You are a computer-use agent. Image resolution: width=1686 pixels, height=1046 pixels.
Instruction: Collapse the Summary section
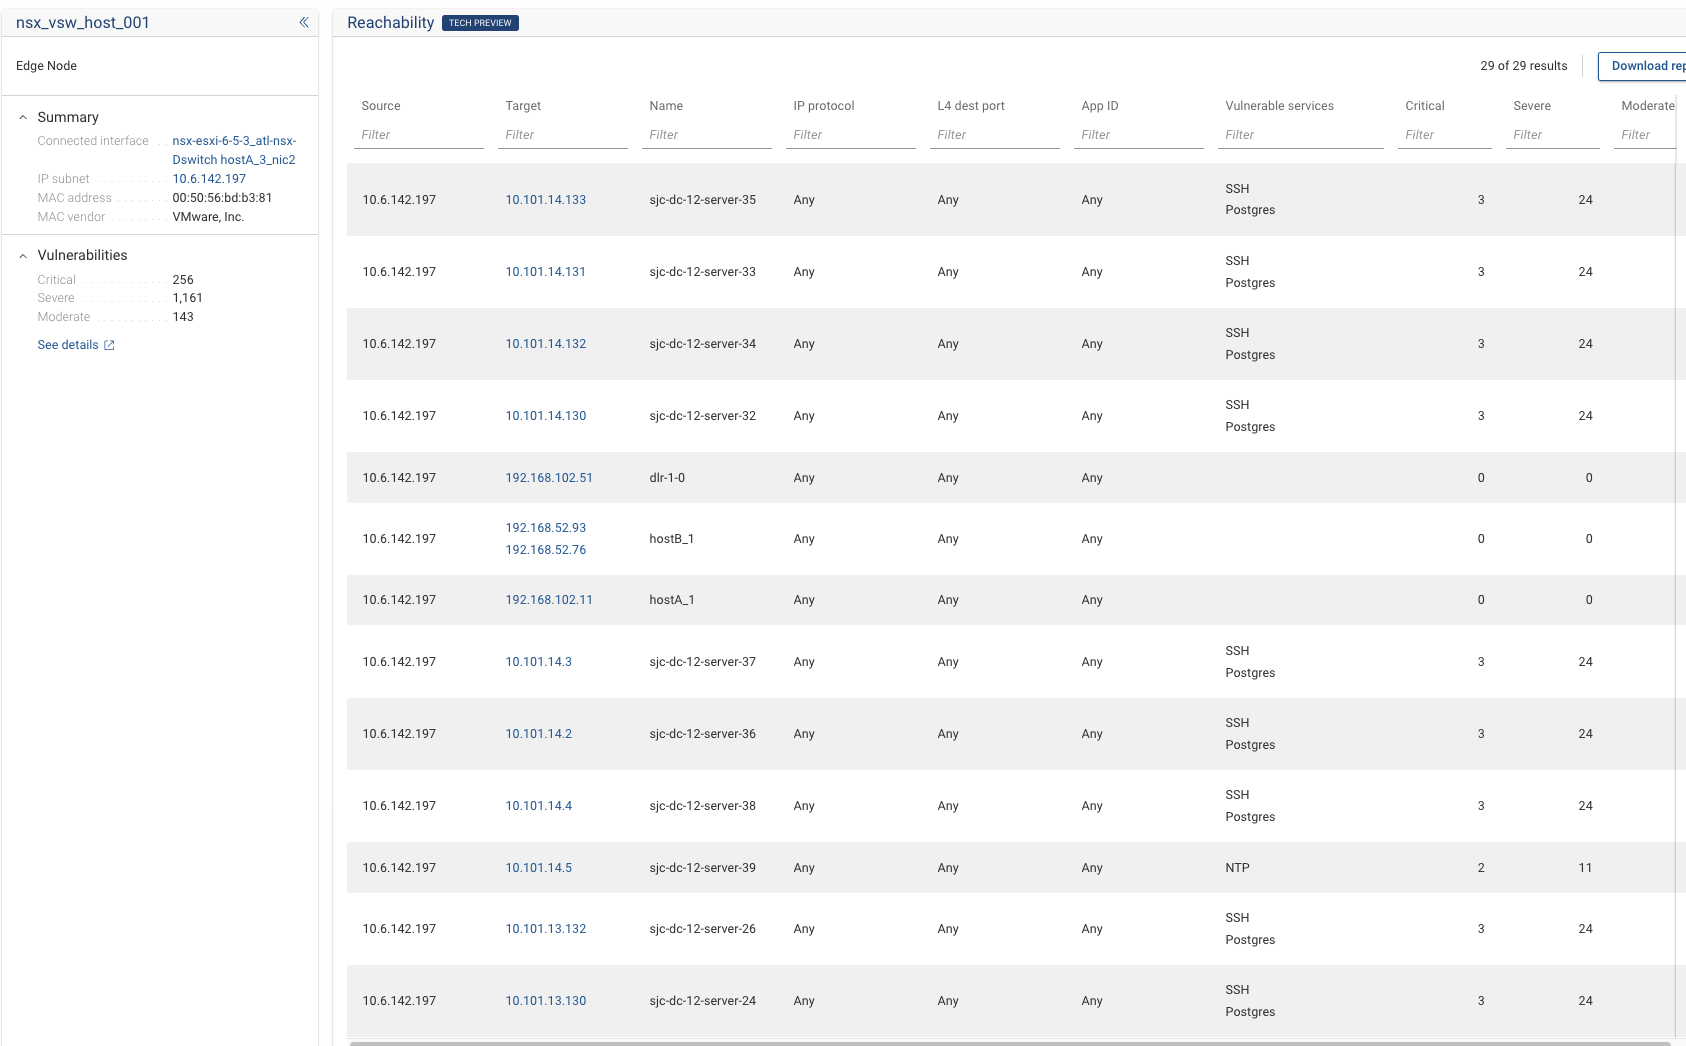[x=23, y=117]
